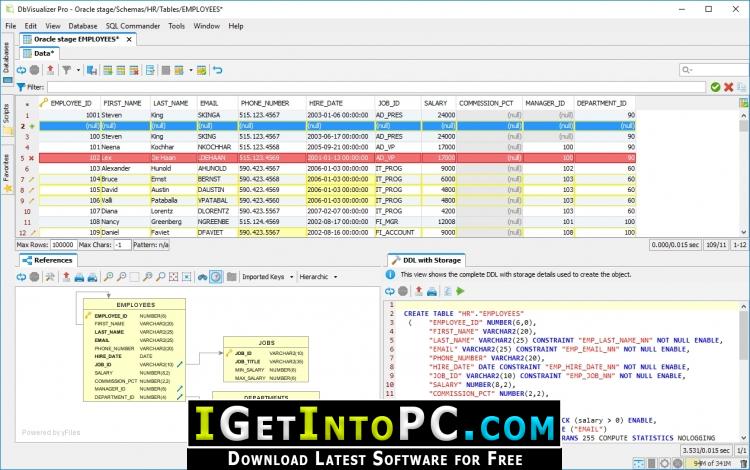Print the DDL text

(432, 291)
